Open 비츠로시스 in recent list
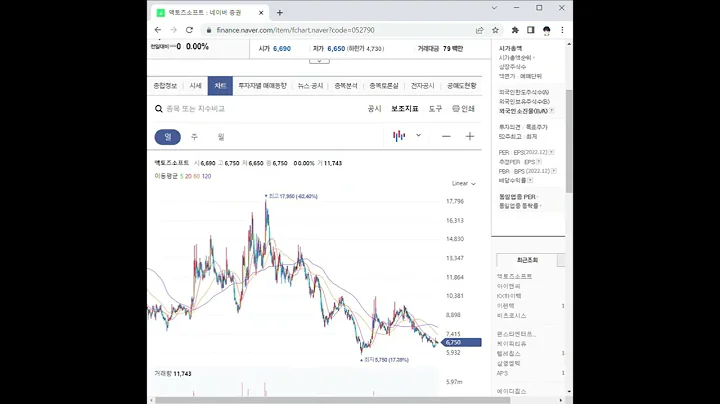The width and height of the screenshot is (720, 404). (512, 316)
